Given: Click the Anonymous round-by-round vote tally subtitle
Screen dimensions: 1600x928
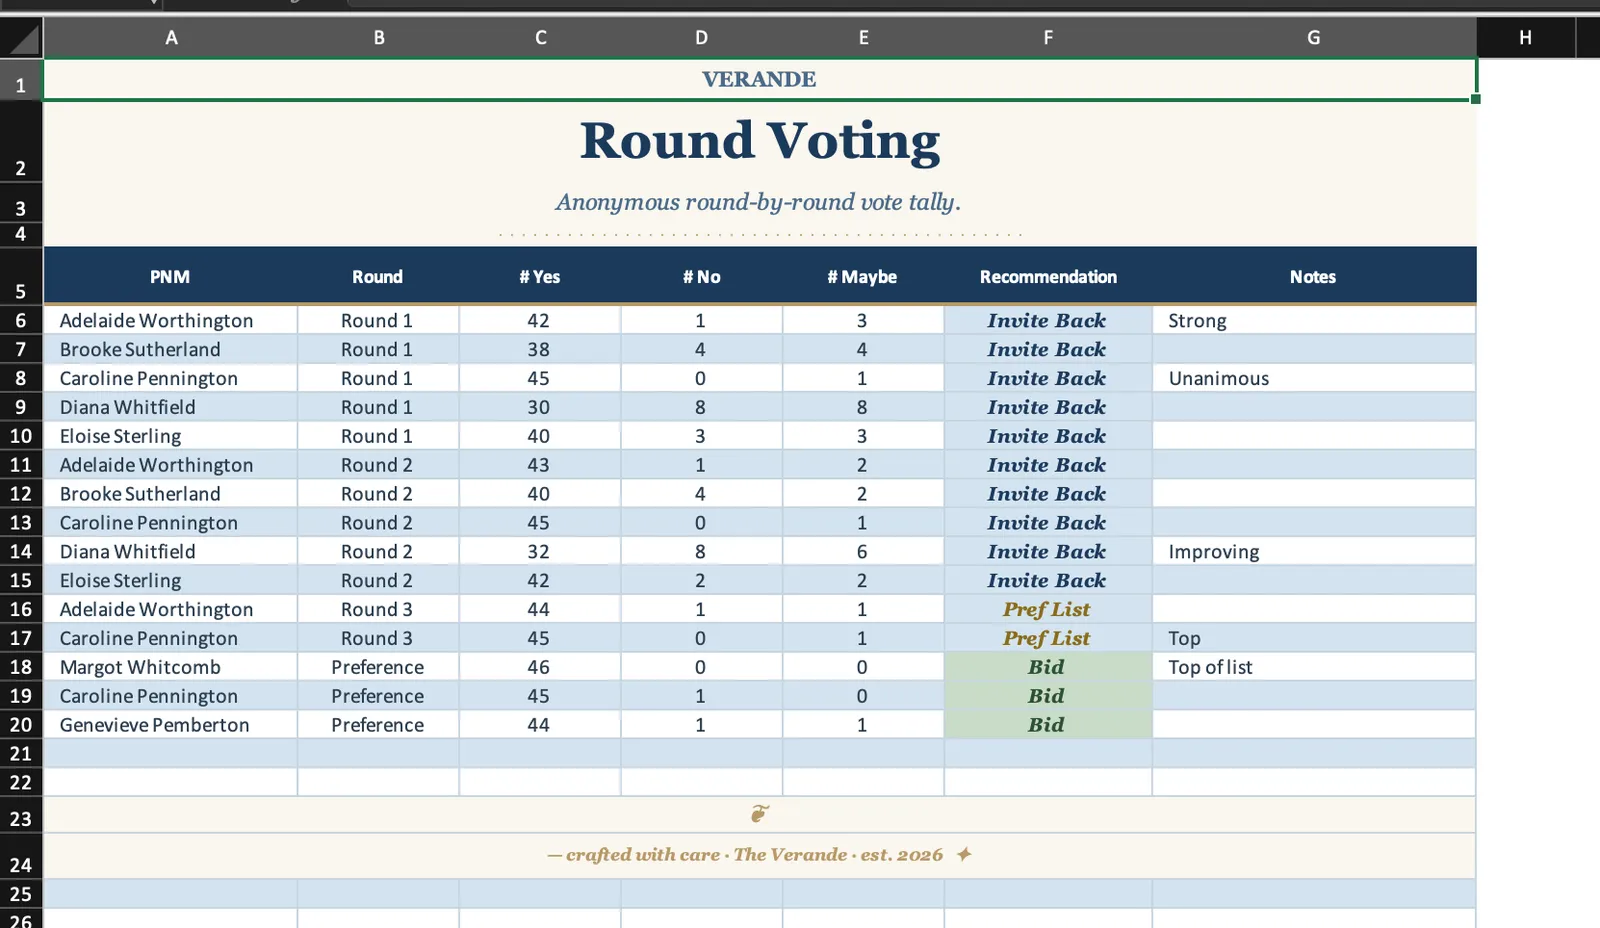Looking at the screenshot, I should pos(758,202).
